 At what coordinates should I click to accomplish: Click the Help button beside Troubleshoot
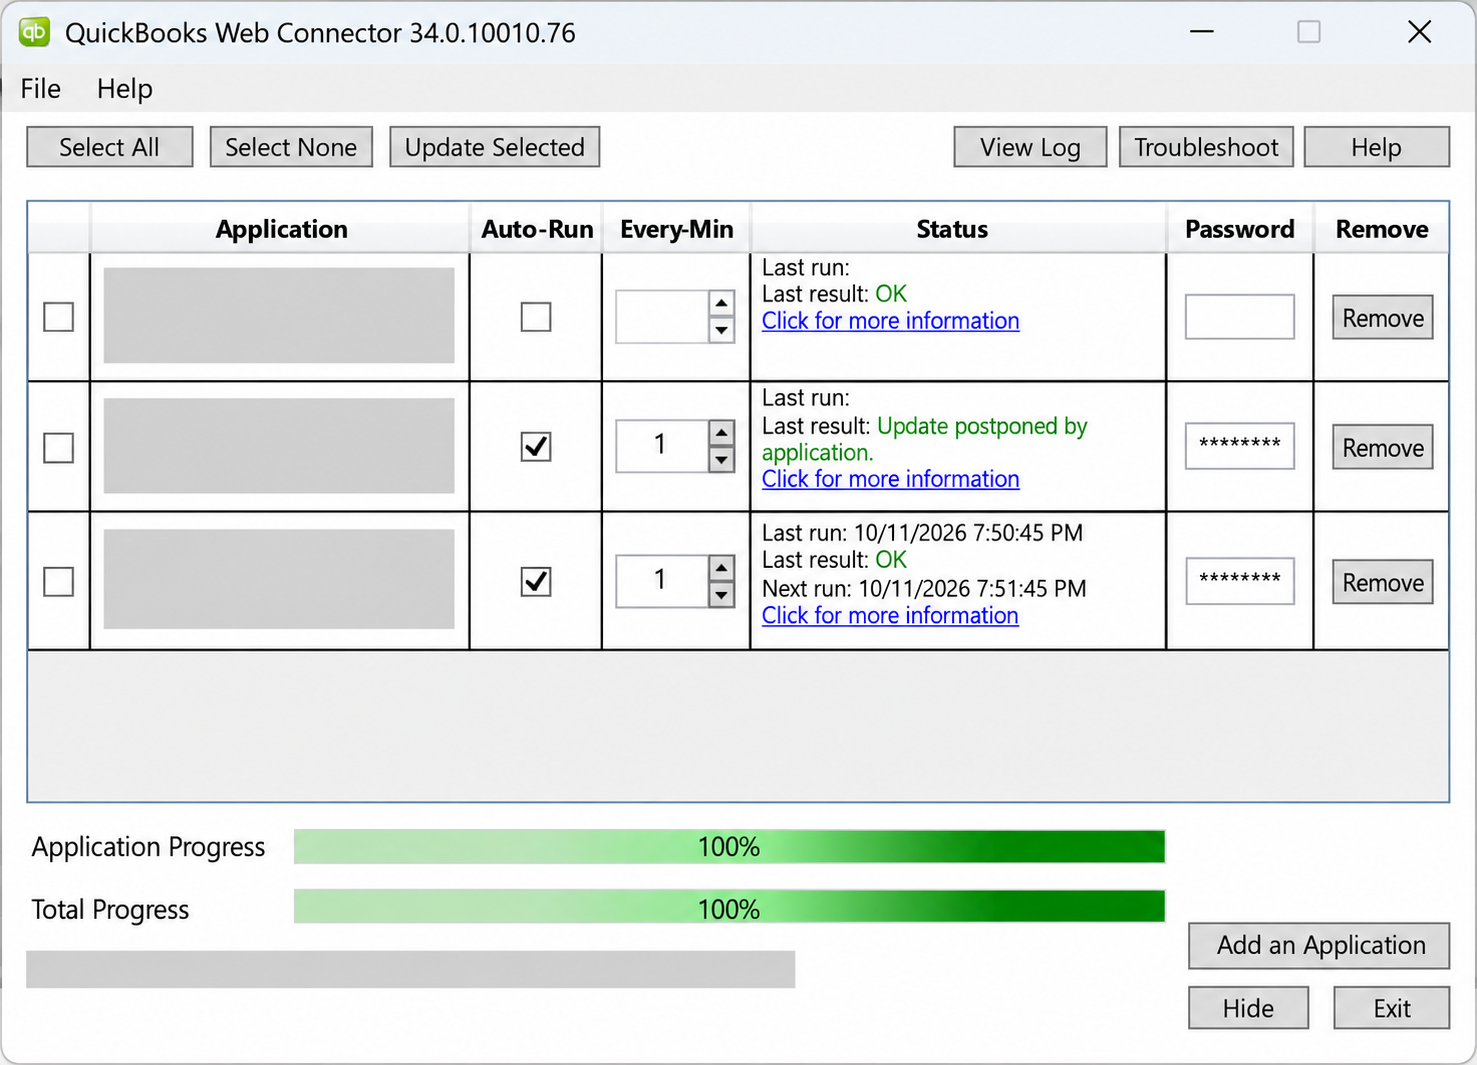tap(1377, 147)
